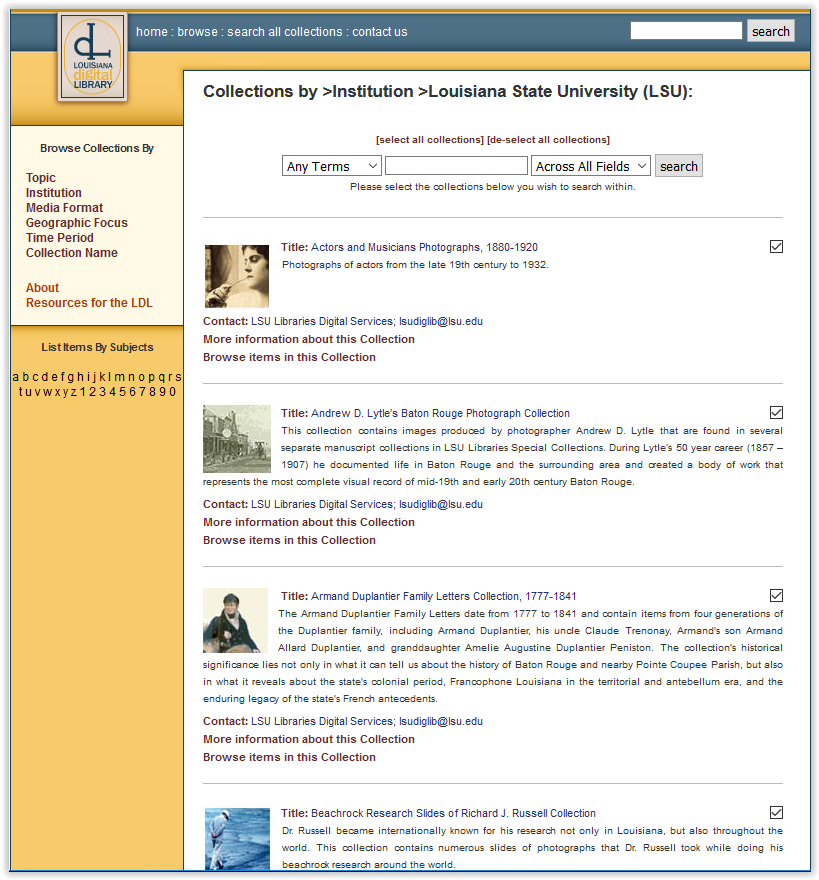List items by subject number 0
Screen dimensions: 819x880
172,392
